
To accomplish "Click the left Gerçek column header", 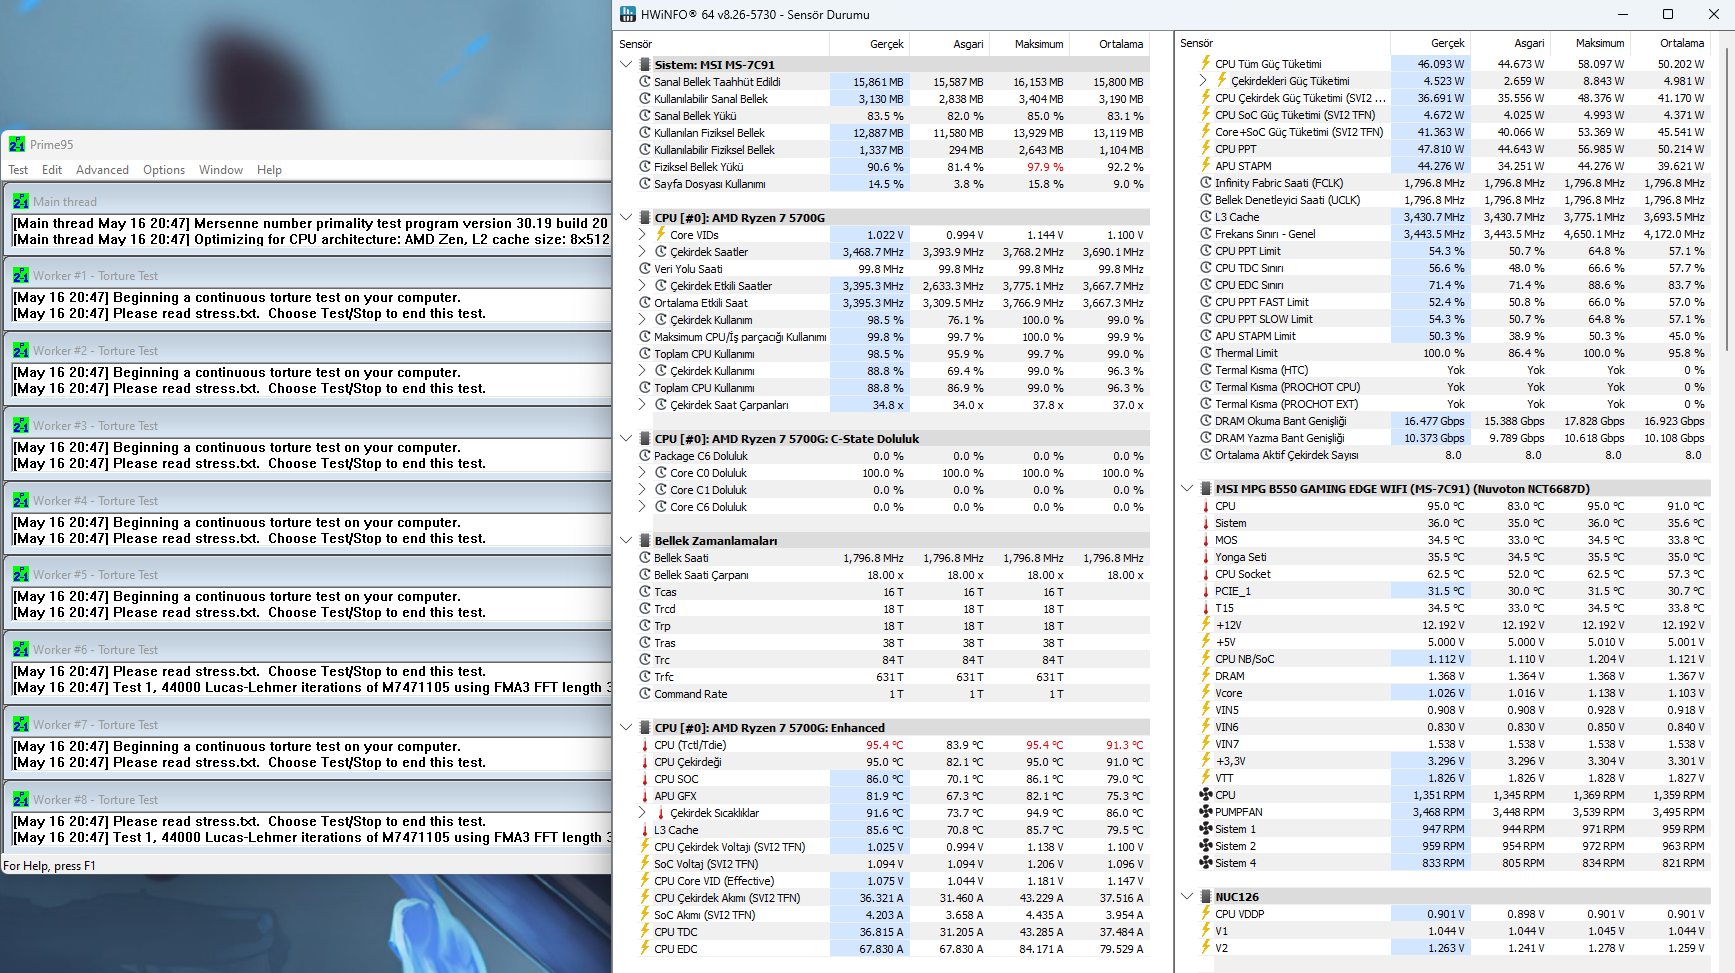I will [869, 44].
